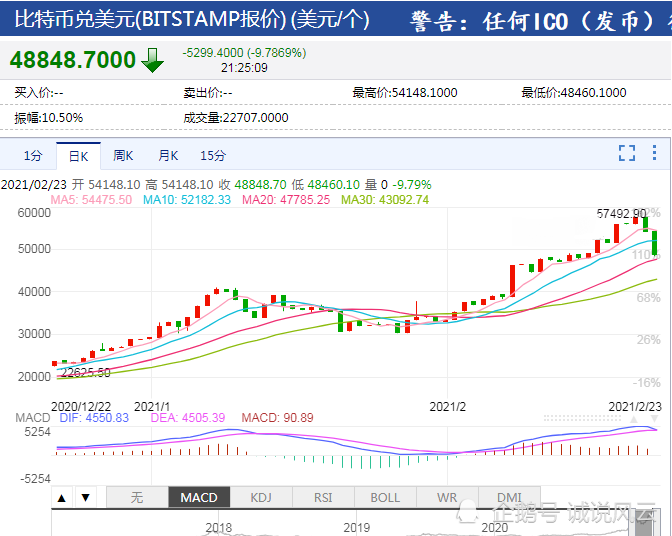Click the 22625.50 low price marker

coord(85,372)
